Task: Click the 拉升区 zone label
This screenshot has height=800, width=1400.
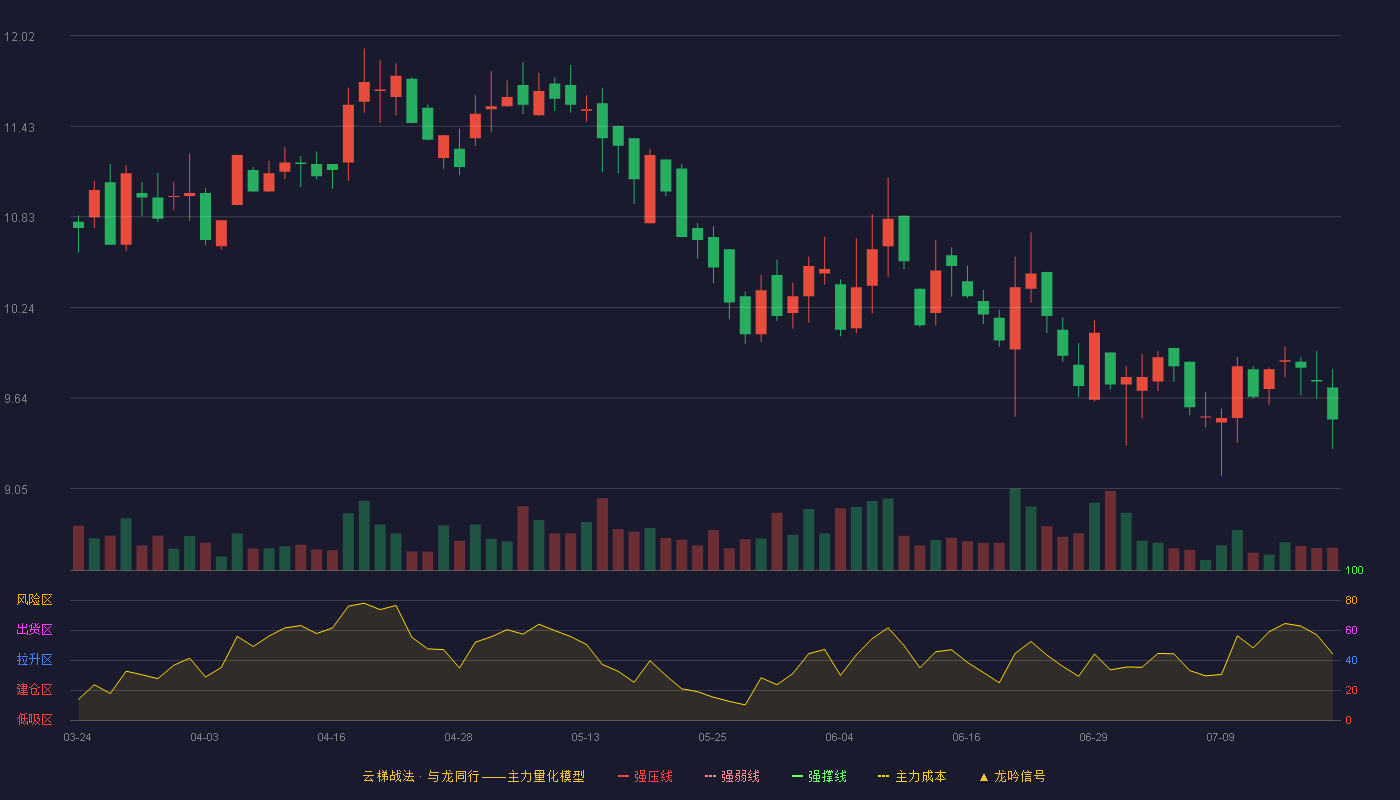Action: coord(34,660)
